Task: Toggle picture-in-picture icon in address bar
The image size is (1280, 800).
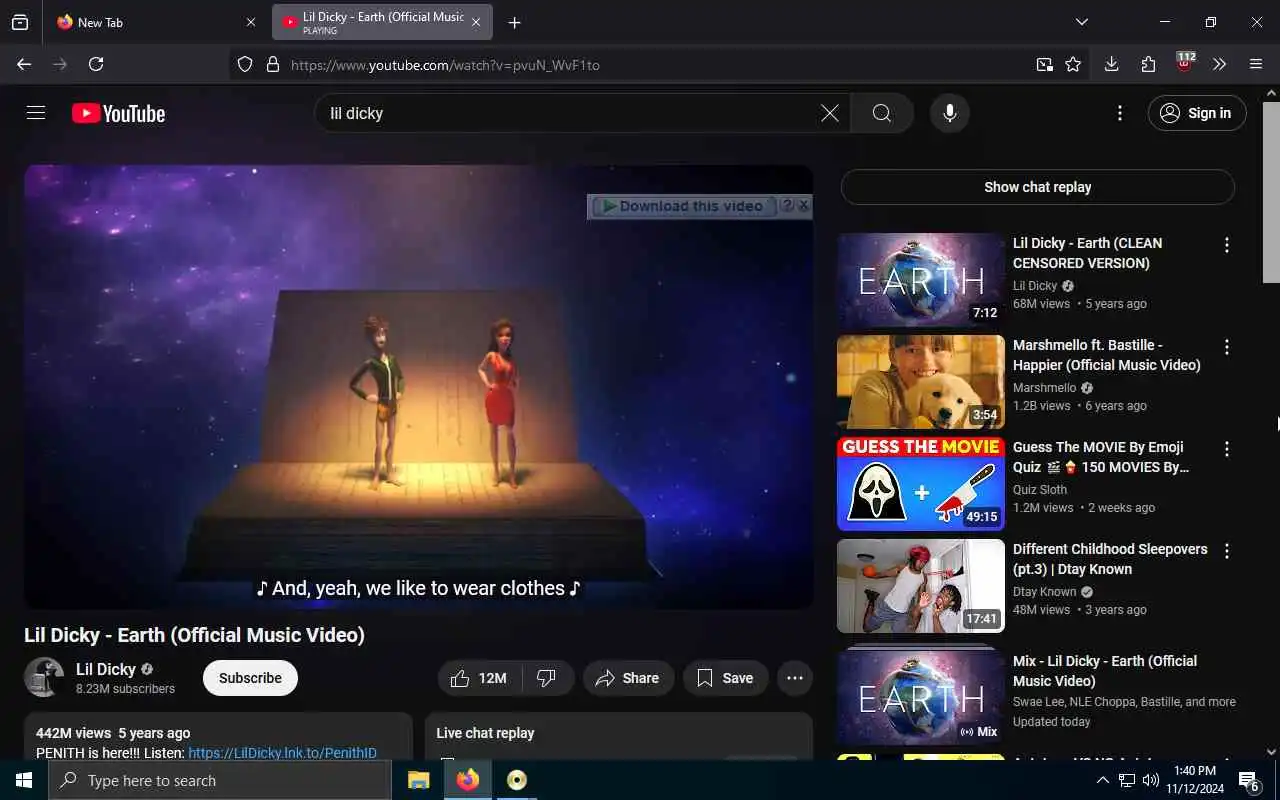Action: (x=1044, y=64)
